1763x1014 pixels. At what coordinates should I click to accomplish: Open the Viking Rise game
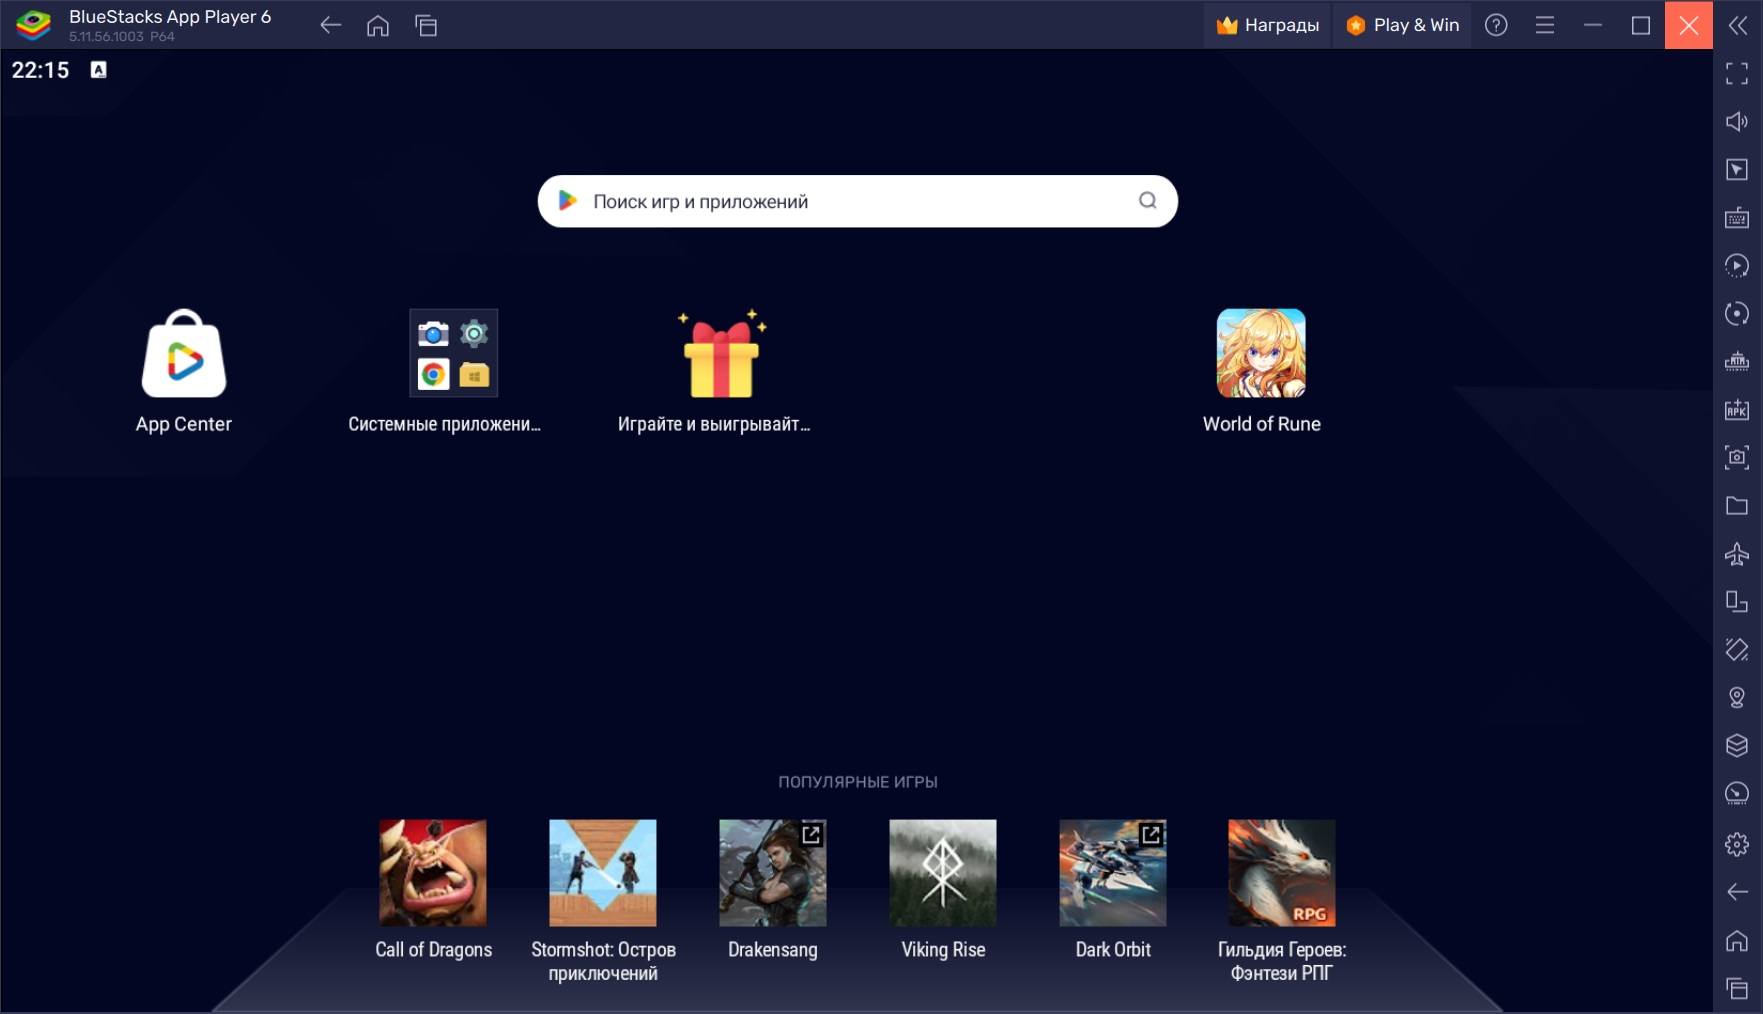click(943, 872)
